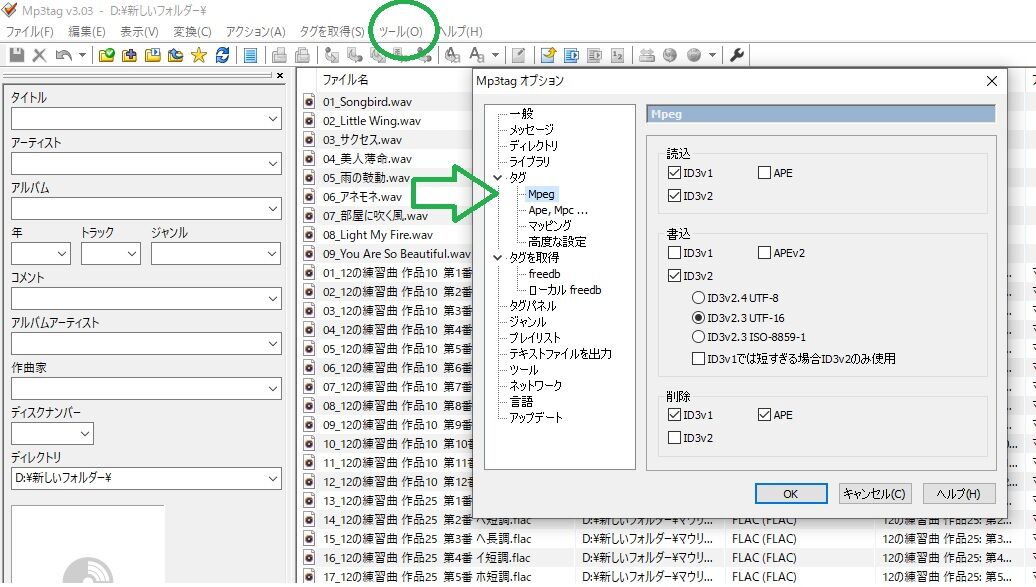Collapse the タグを取得 tree node
The height and width of the screenshot is (587, 1036).
point(498,258)
